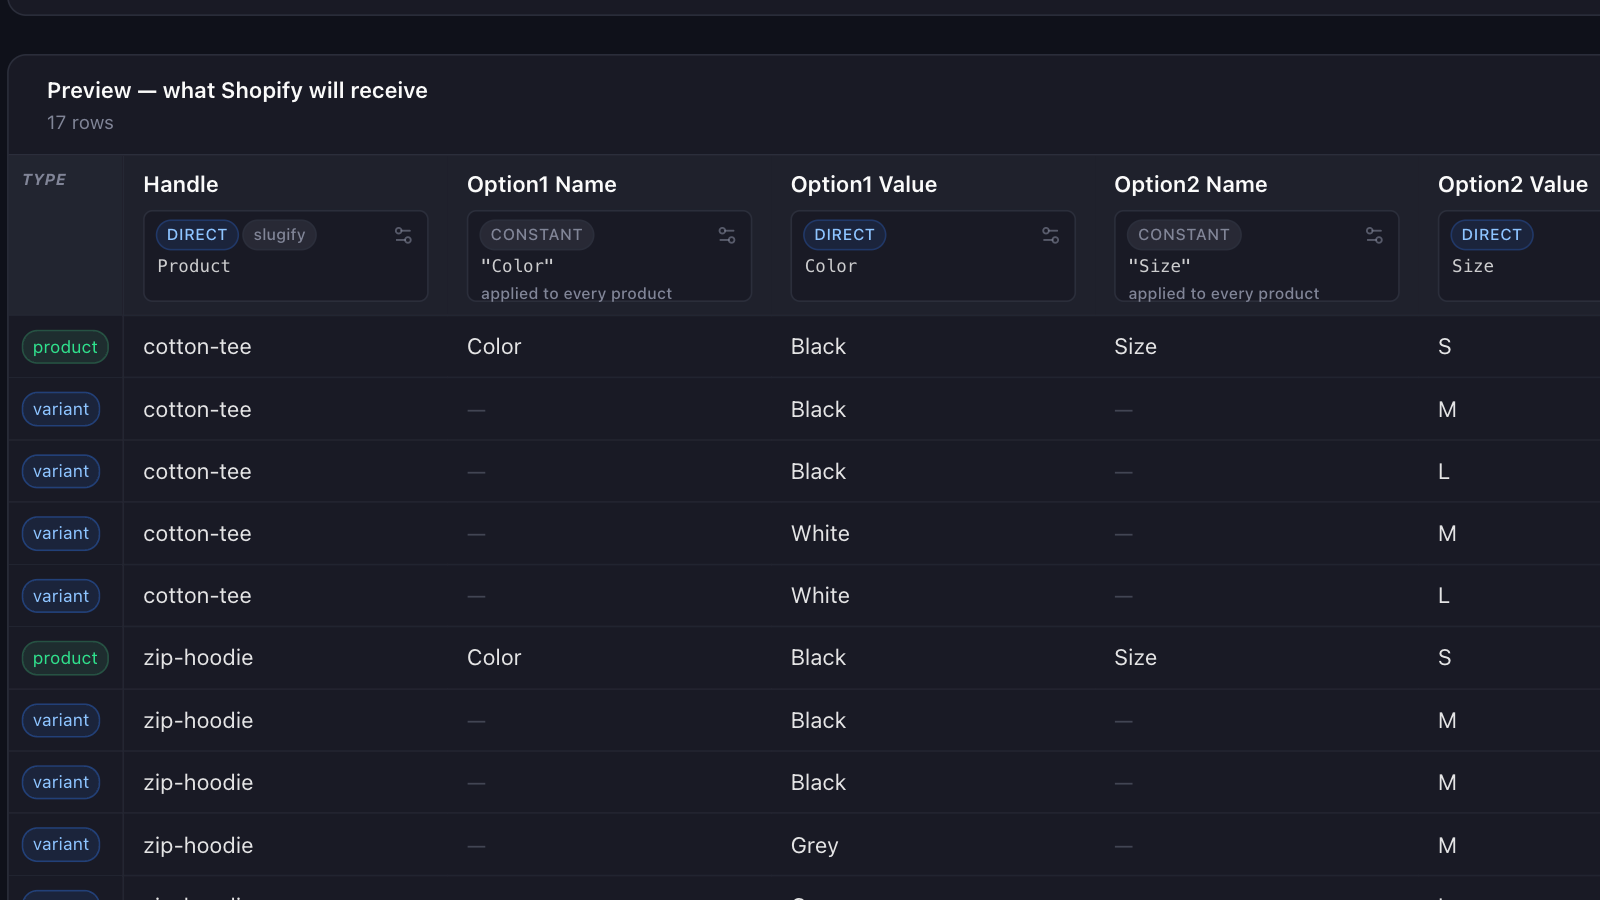
Task: Click the variant tag on cotton-tee White L row
Action: (61, 596)
